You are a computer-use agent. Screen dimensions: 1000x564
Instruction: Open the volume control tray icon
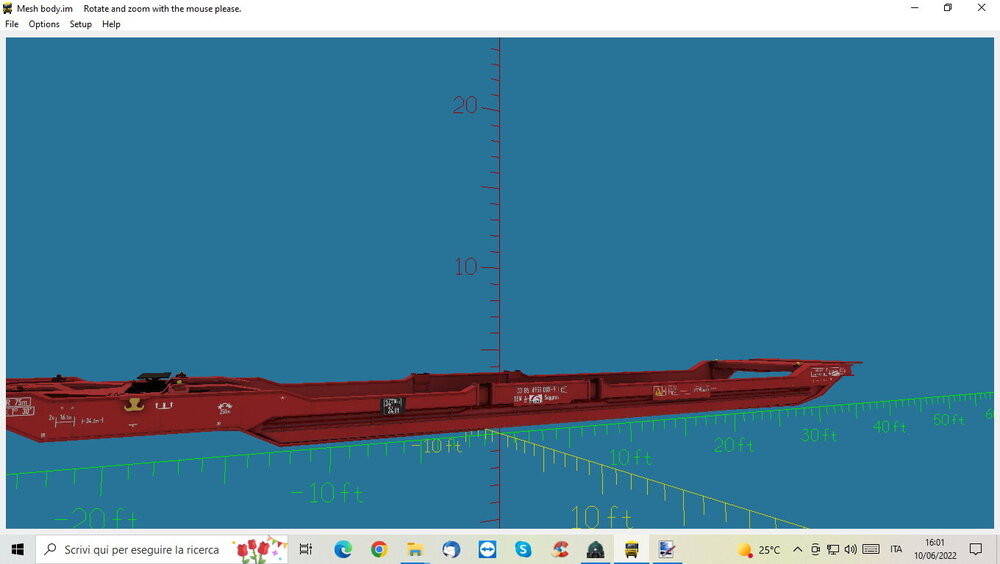click(850, 549)
